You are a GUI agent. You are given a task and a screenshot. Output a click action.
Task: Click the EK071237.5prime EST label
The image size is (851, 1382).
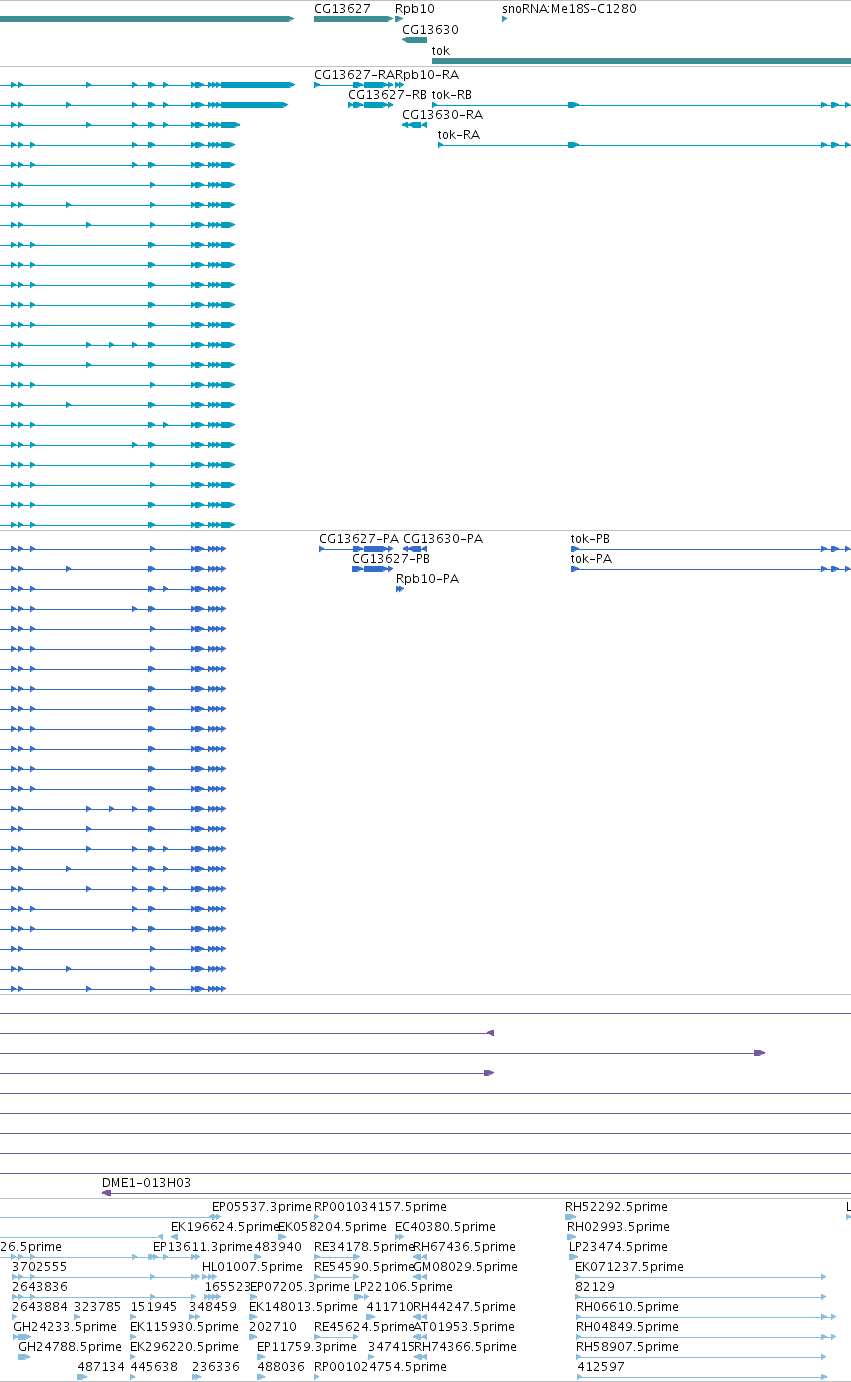pyautogui.click(x=629, y=1266)
